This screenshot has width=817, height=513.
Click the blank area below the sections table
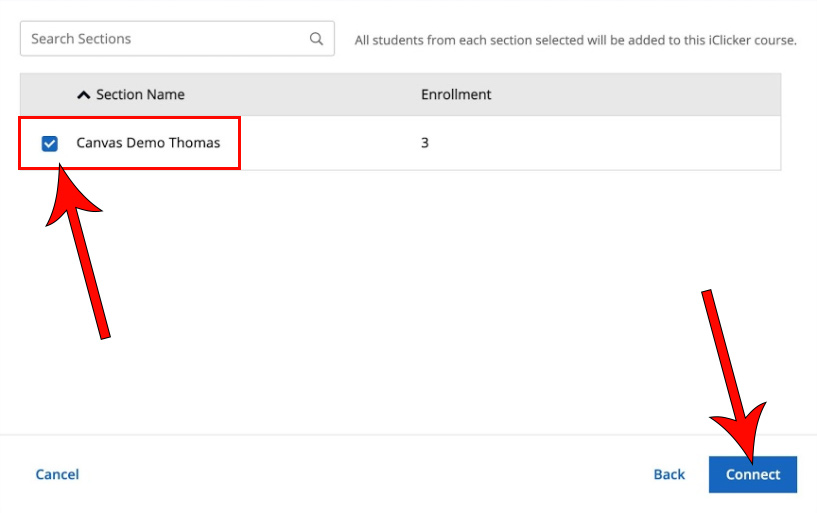click(x=400, y=300)
